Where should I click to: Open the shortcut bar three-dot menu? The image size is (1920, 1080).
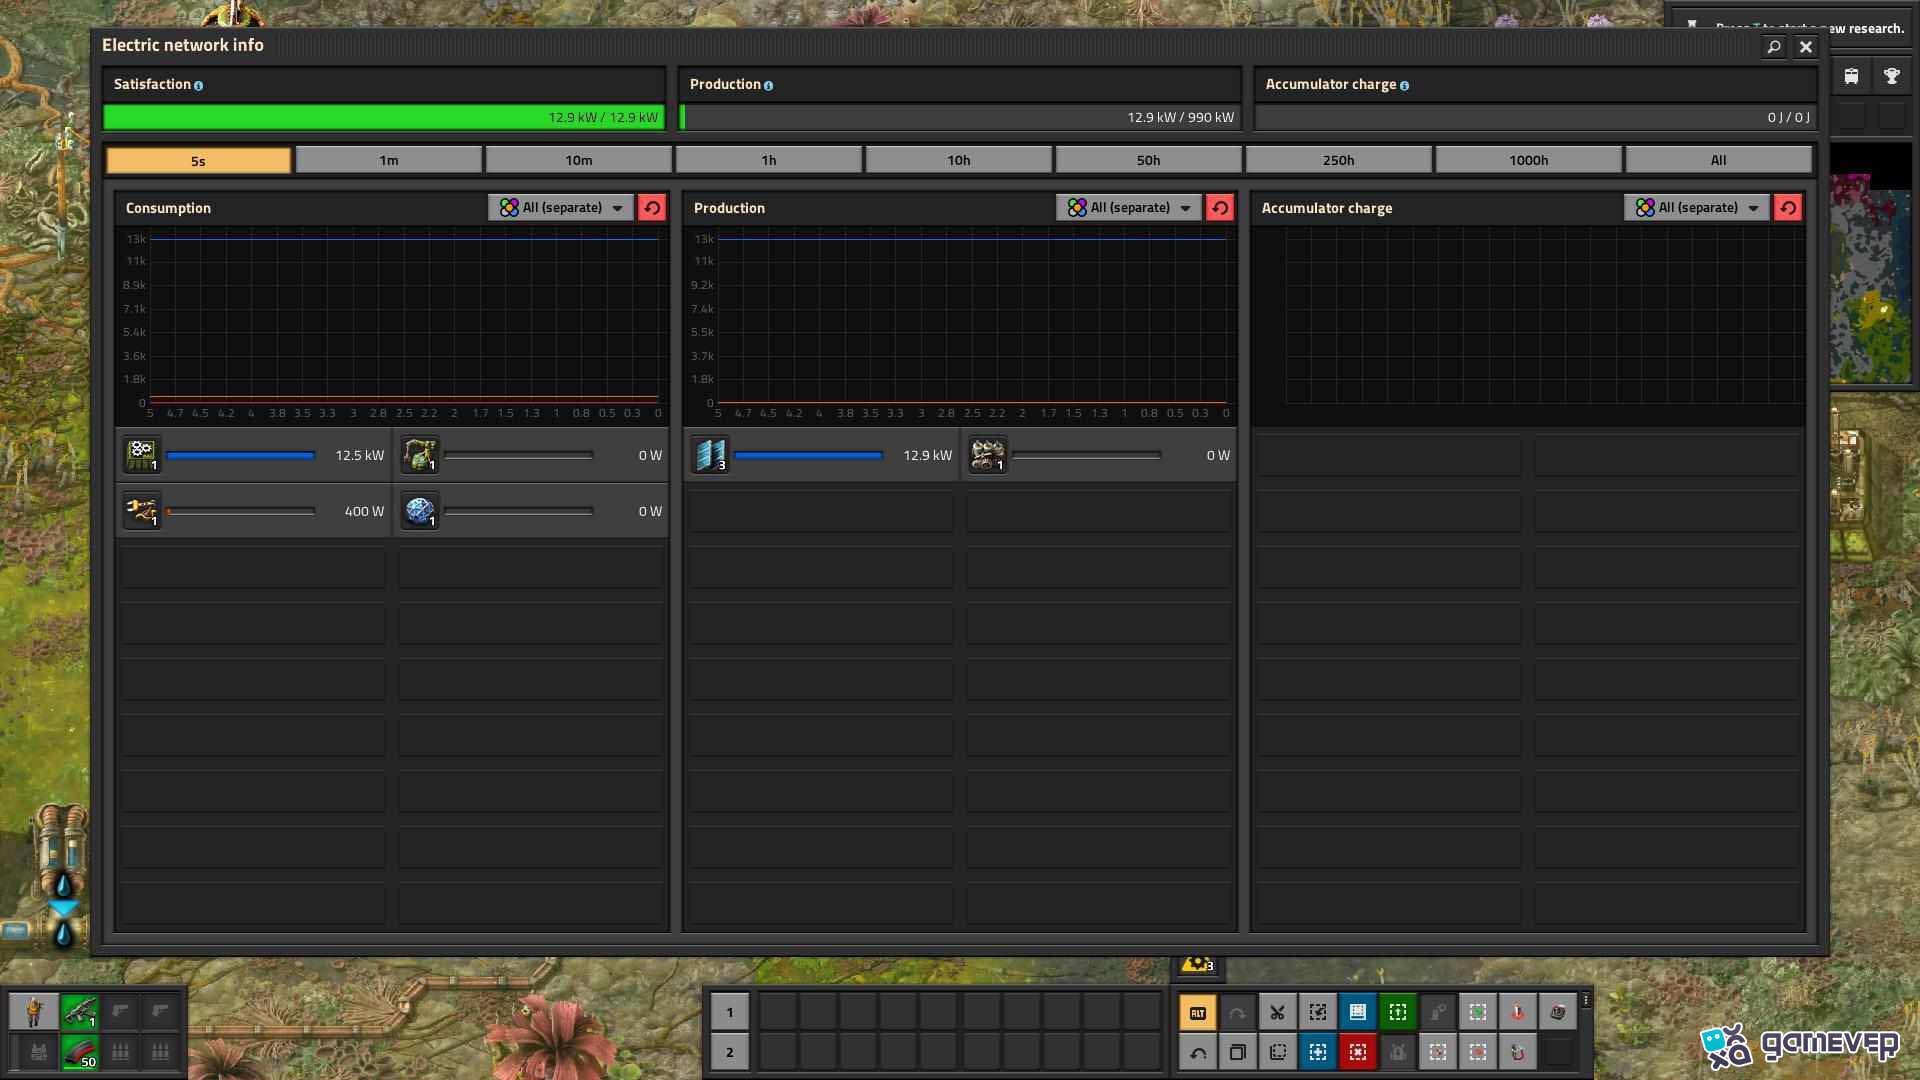(1586, 1000)
